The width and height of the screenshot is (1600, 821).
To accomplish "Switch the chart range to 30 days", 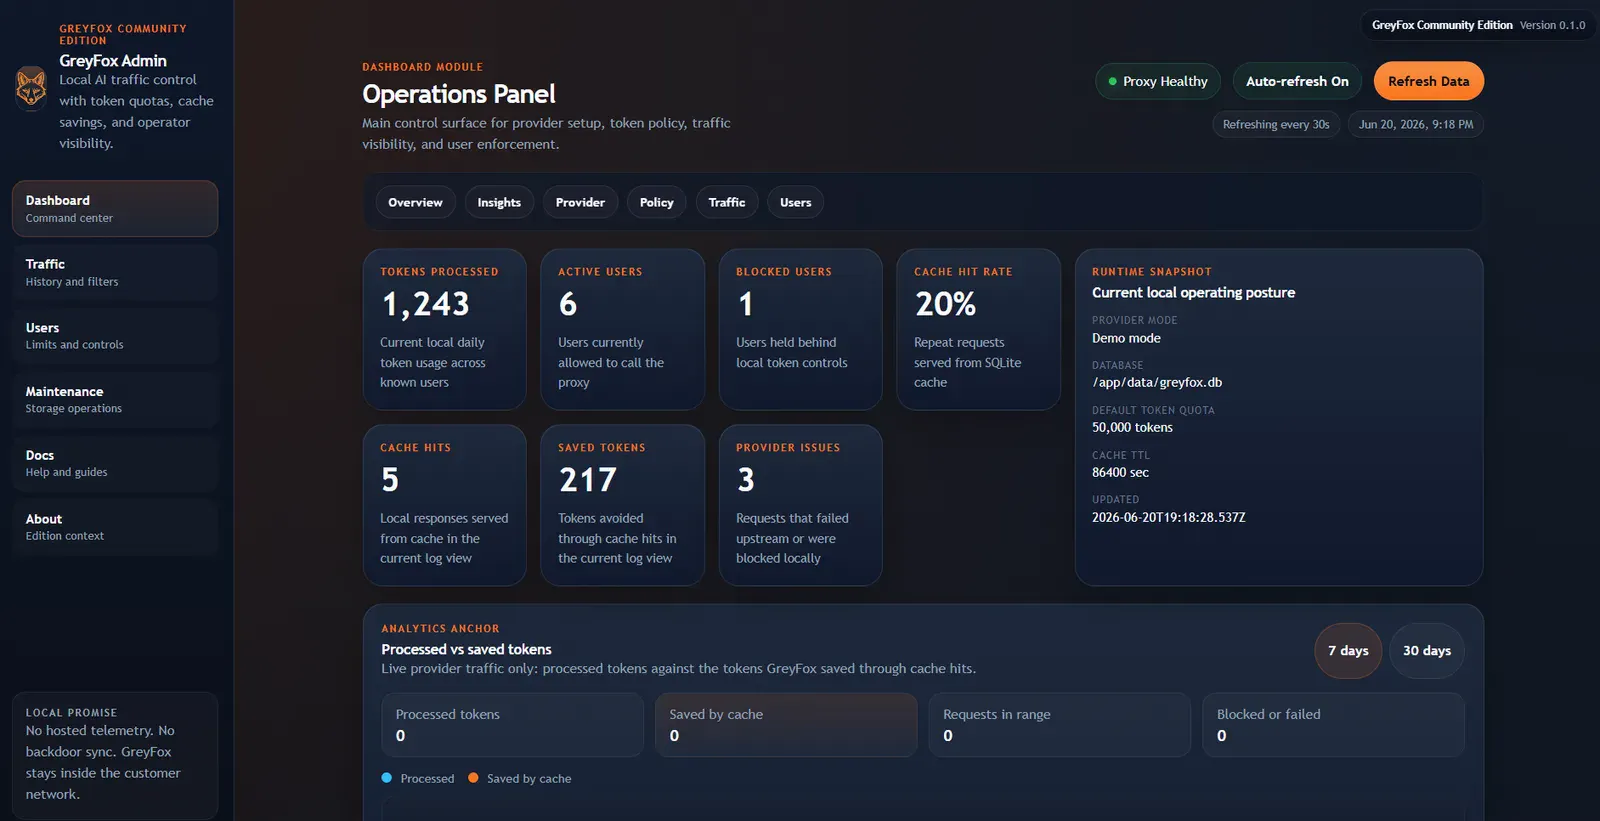I will [1427, 650].
